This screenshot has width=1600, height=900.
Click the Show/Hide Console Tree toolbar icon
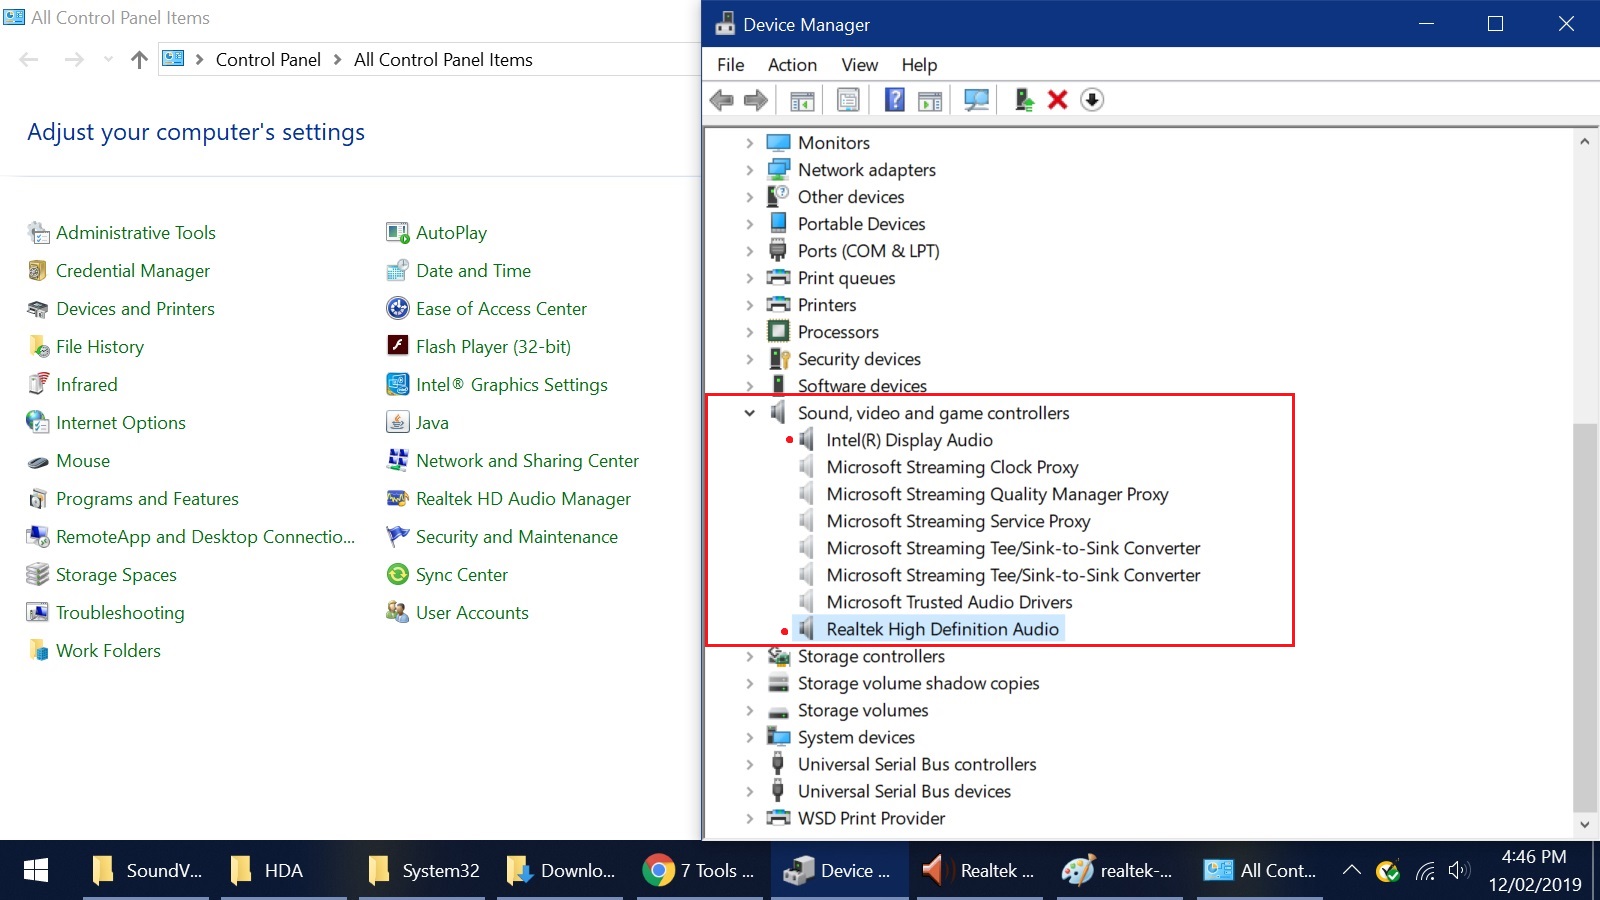(x=801, y=99)
